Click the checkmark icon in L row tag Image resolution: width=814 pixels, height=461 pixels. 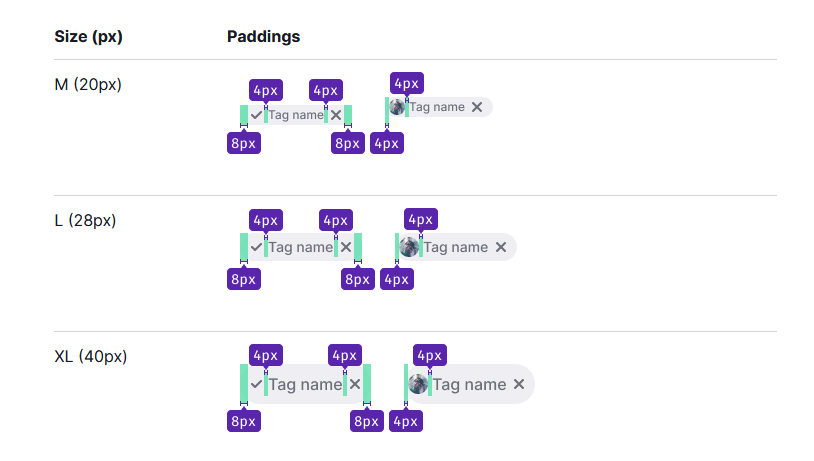coord(256,247)
